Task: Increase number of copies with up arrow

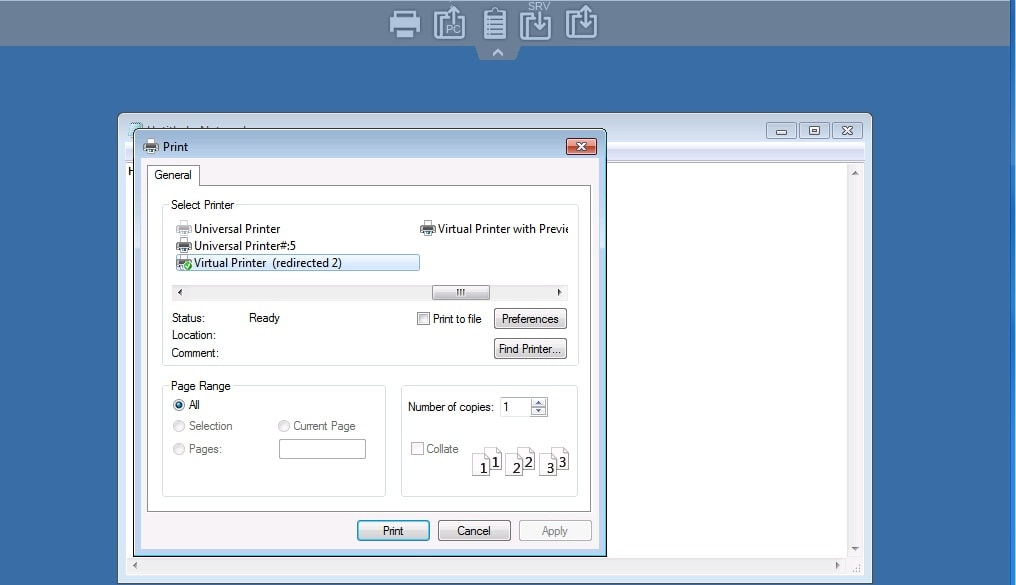Action: tap(539, 402)
